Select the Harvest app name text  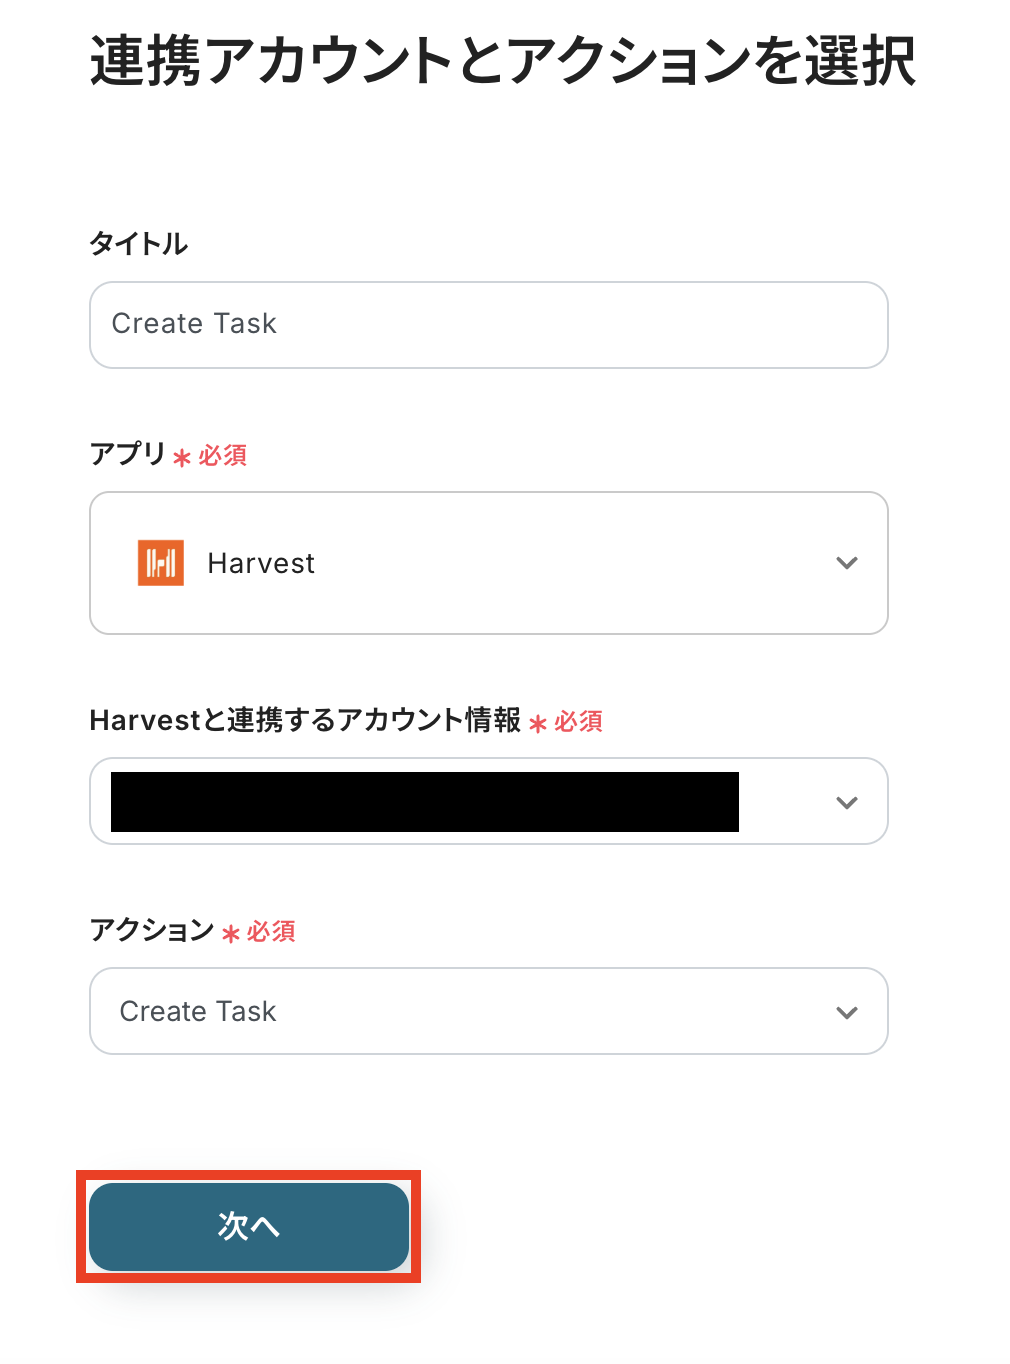(261, 564)
